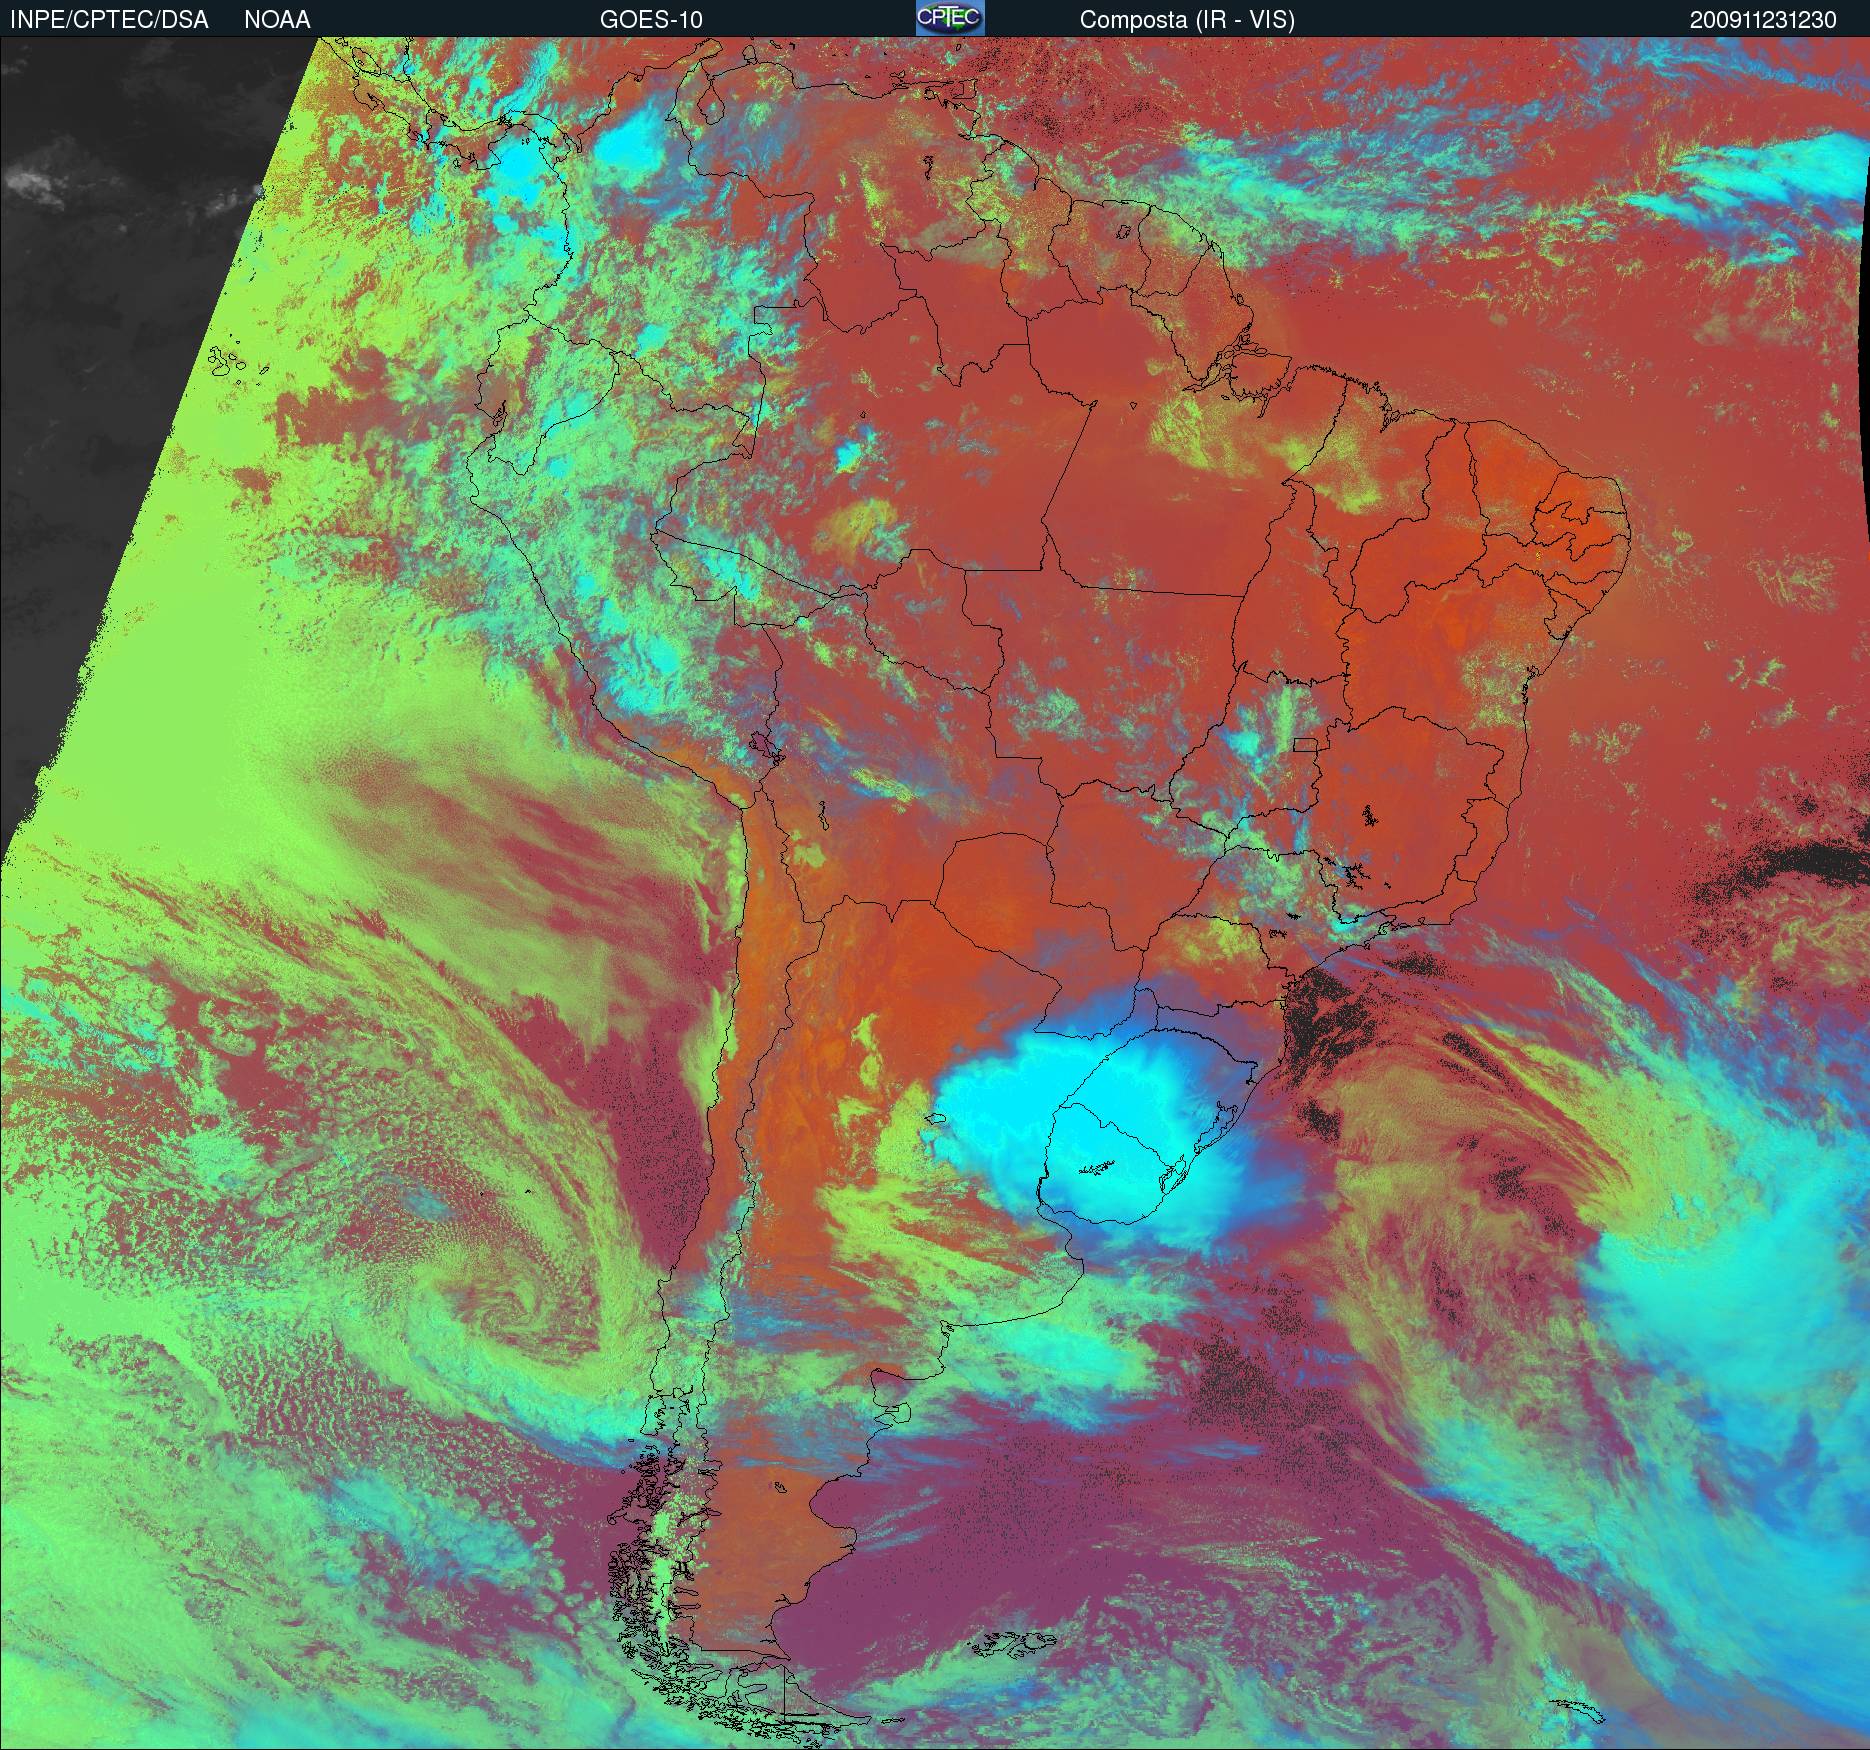Click the INPE/CPTEC/DSA header text

pos(109,20)
